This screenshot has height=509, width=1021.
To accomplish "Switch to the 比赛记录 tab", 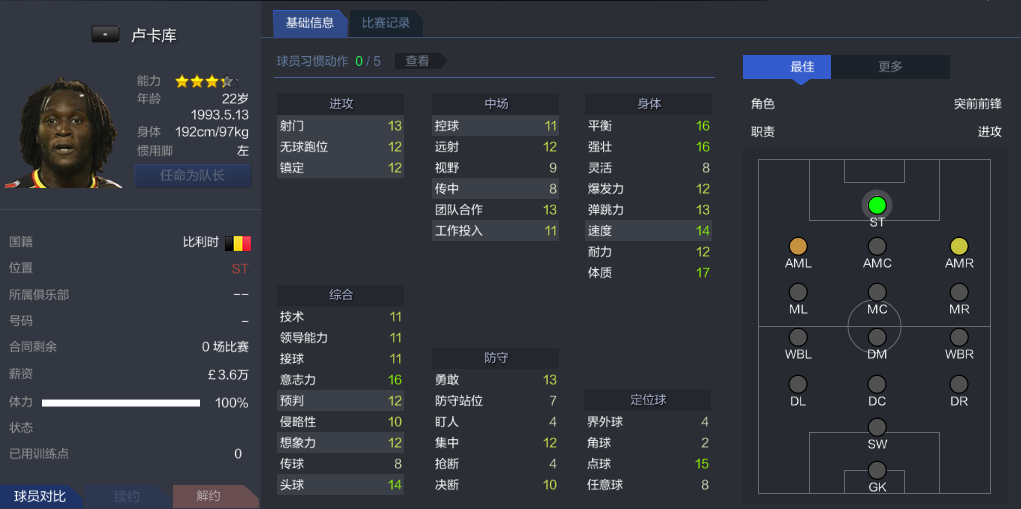I will point(385,23).
